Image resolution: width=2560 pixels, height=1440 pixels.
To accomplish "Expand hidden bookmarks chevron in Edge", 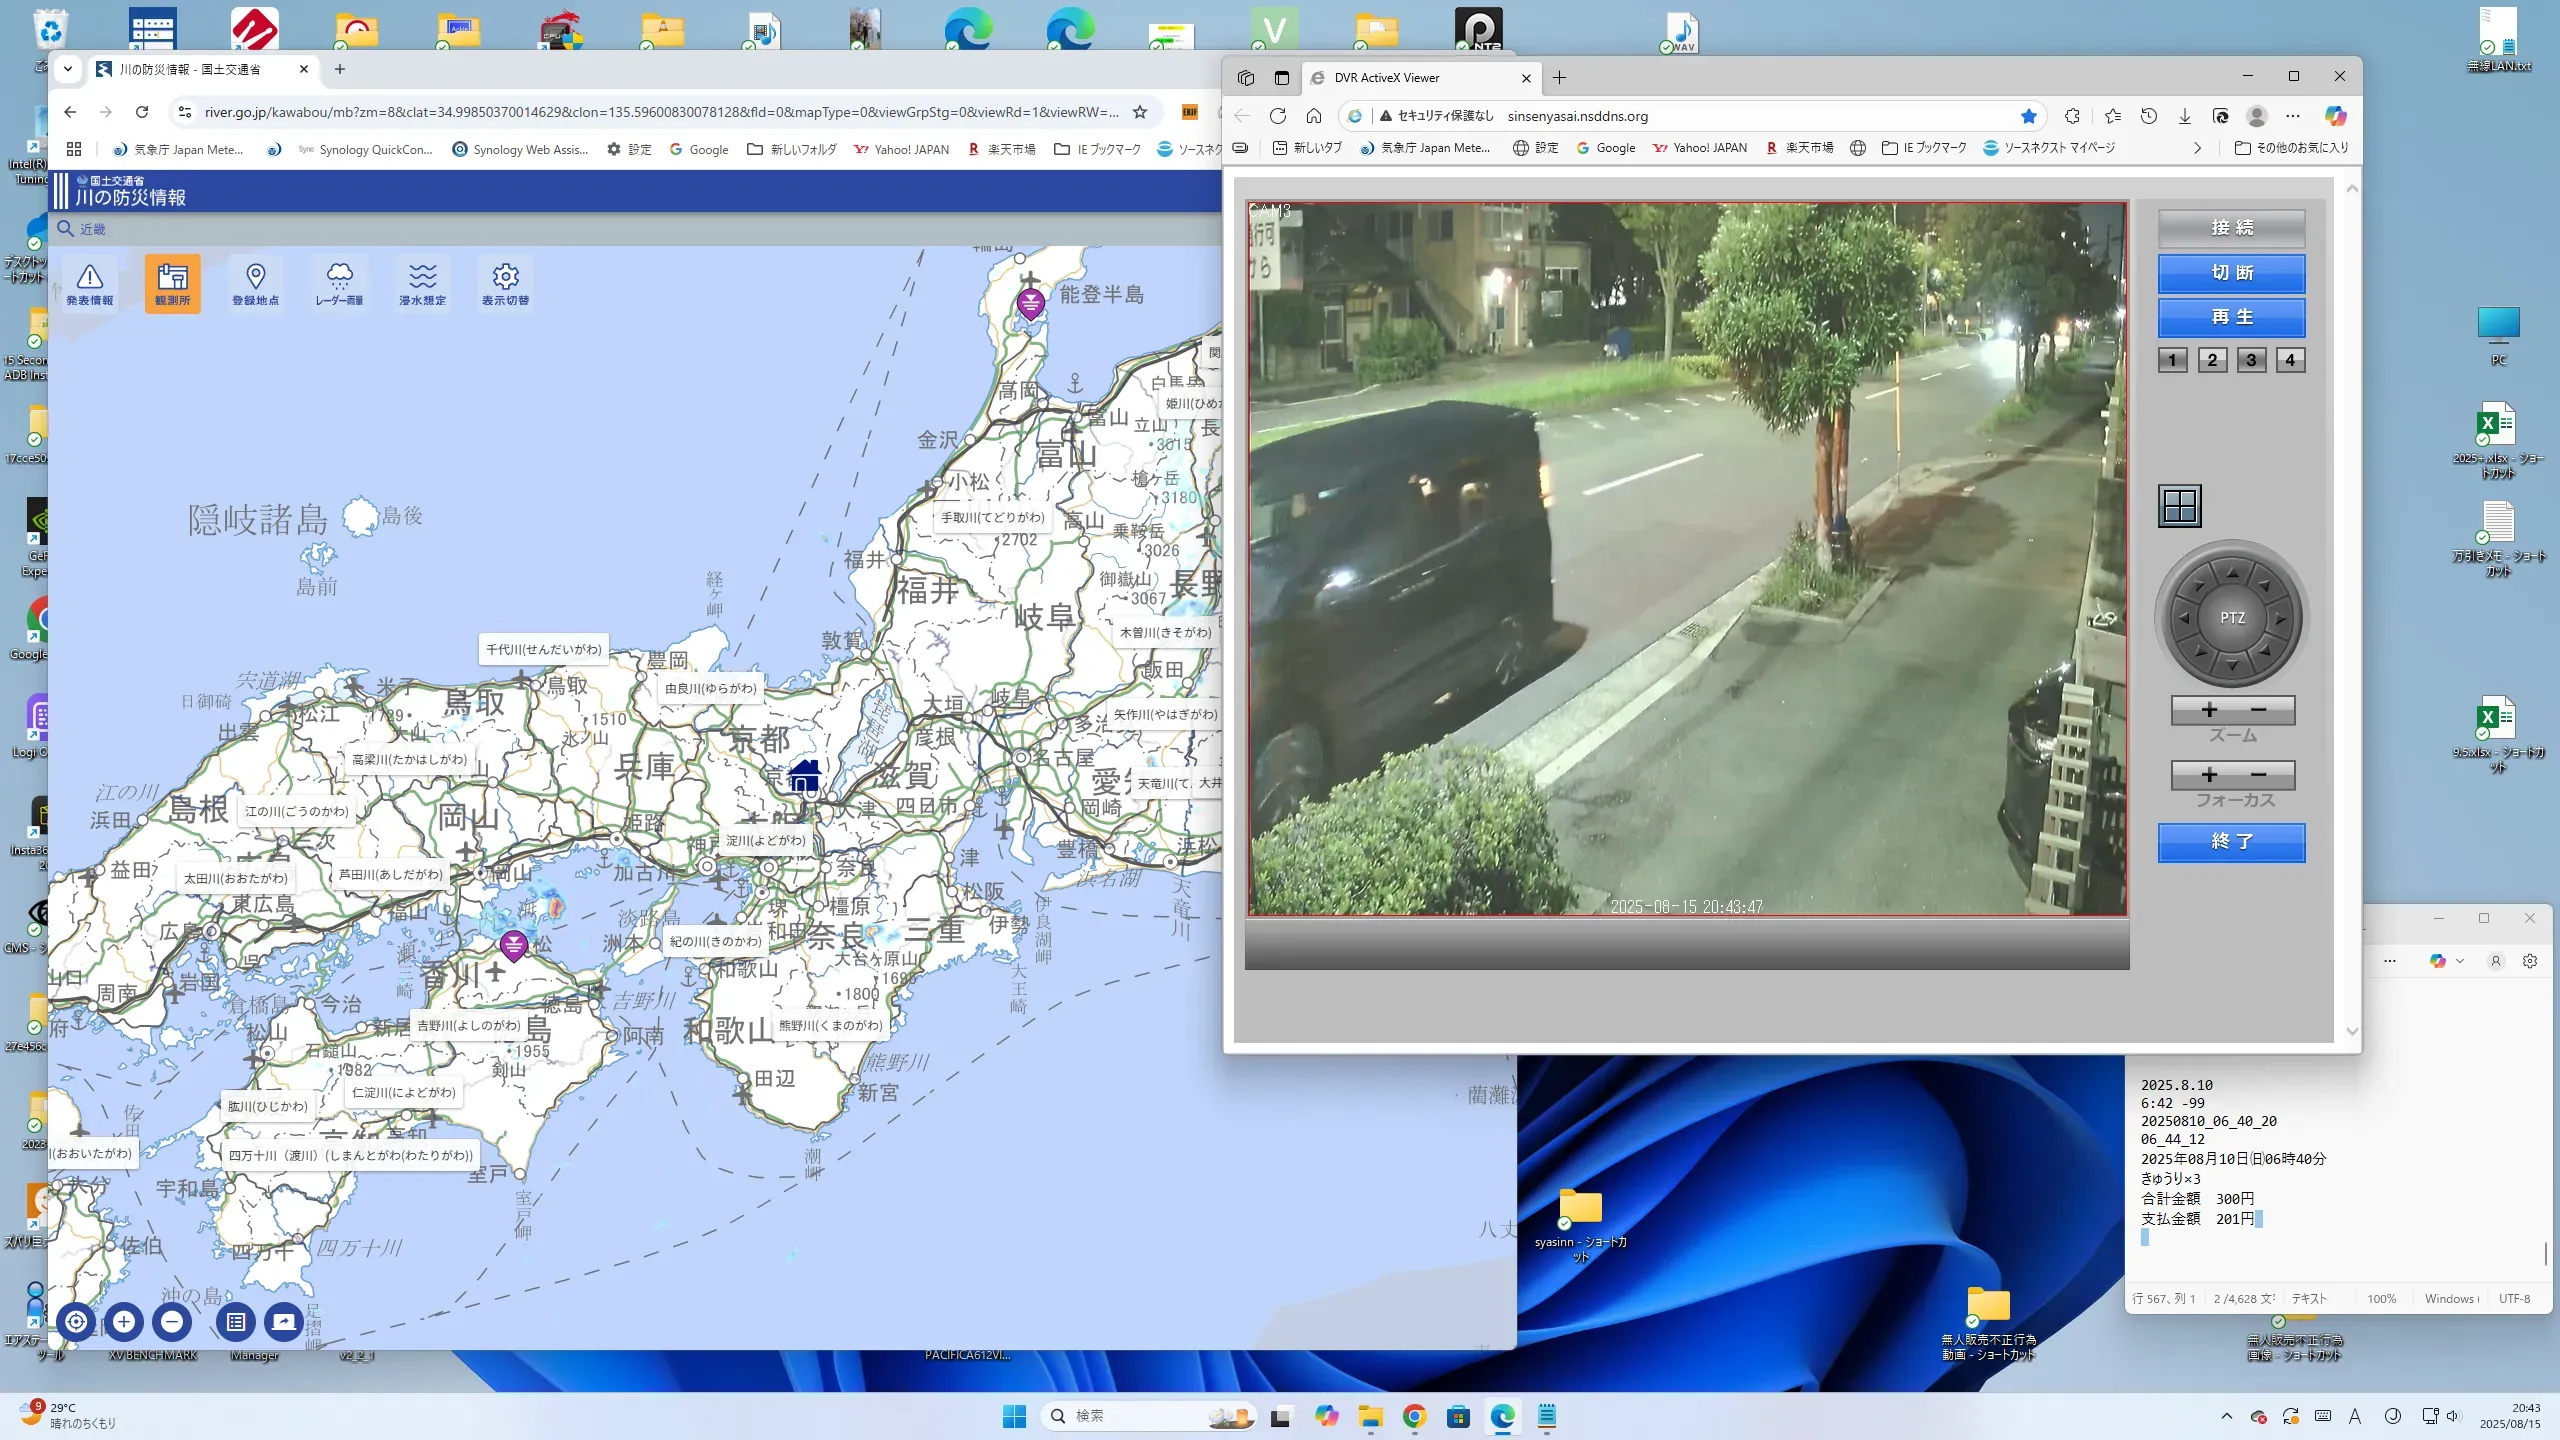I will pyautogui.click(x=2197, y=148).
